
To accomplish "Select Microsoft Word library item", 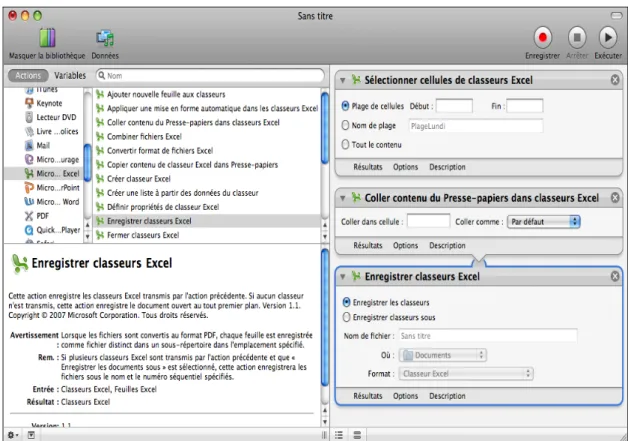I will (x=52, y=201).
